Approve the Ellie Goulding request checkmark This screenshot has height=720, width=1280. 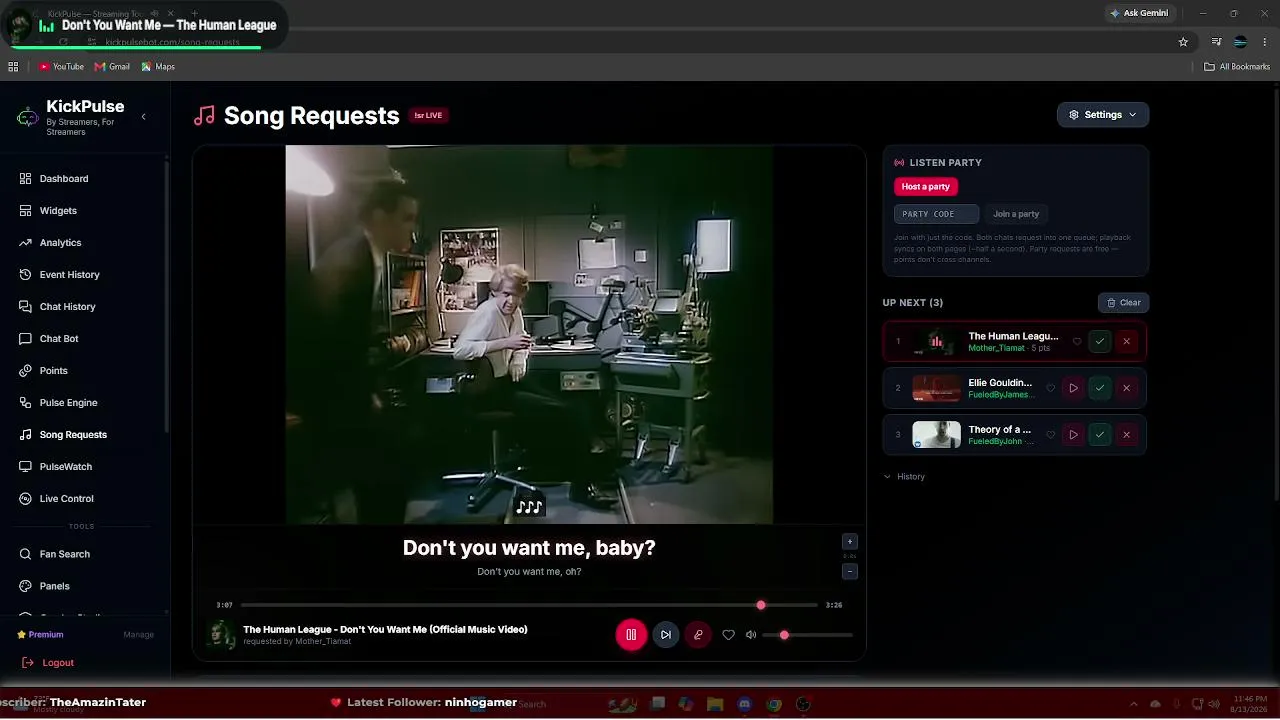(x=1100, y=388)
